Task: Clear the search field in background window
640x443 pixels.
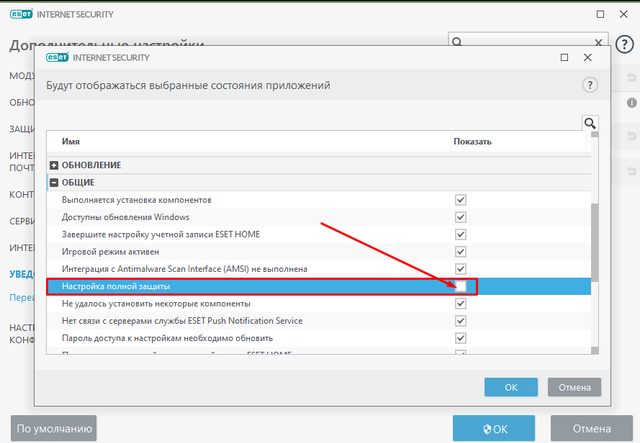Action: [x=598, y=42]
